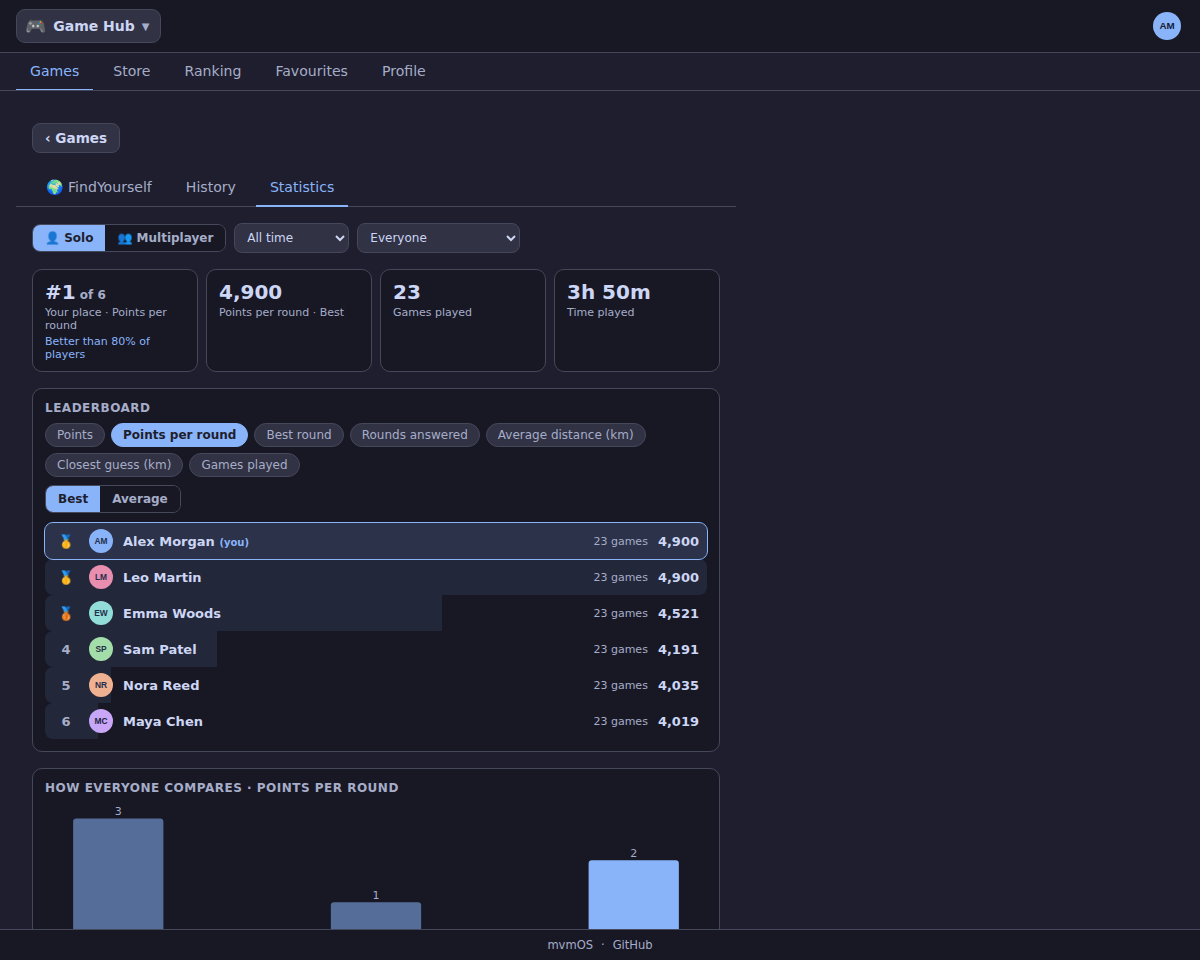Image resolution: width=1200 pixels, height=960 pixels.
Task: Switch to the FindYourself tab
Action: 99,187
